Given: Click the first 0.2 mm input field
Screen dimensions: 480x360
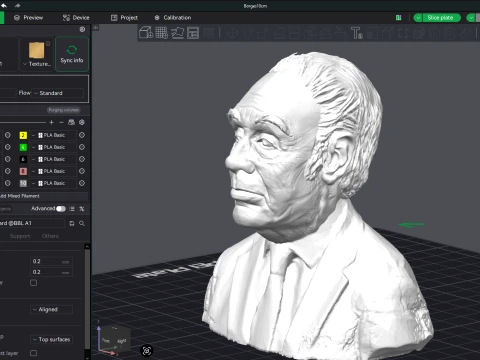Looking at the screenshot, I should [x=51, y=261].
